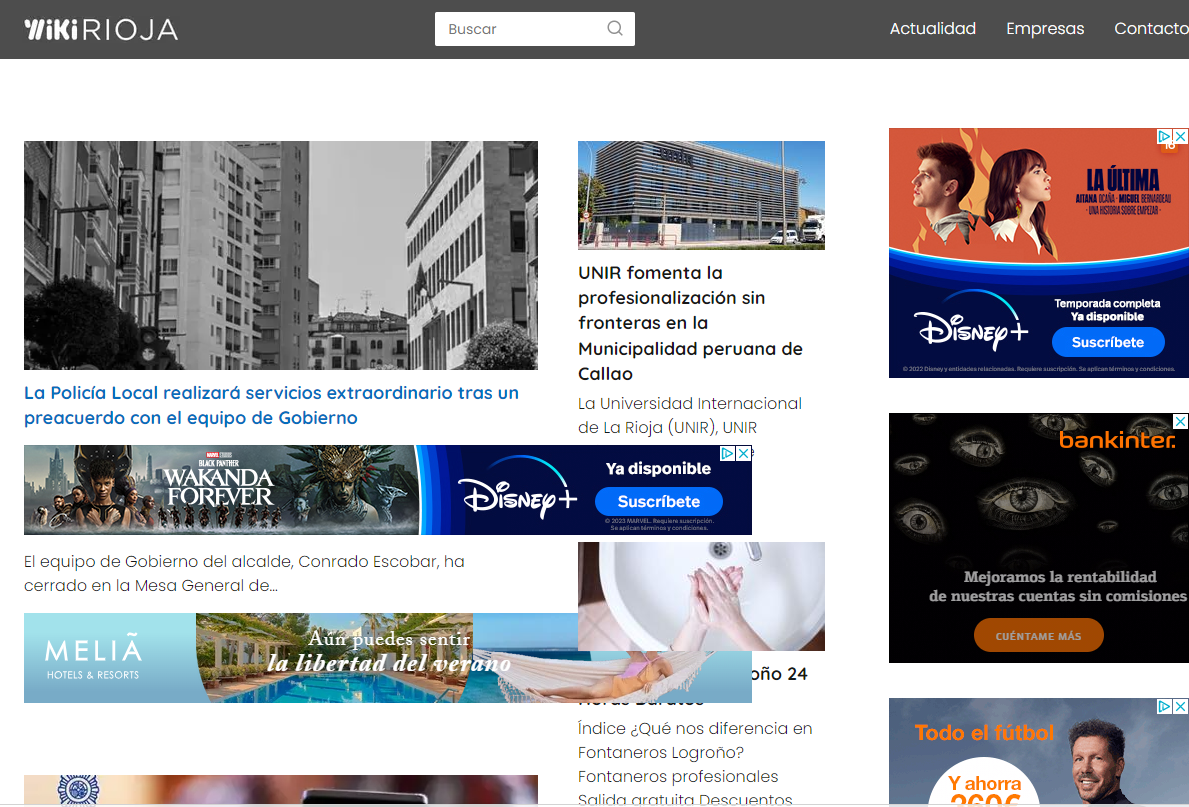
Task: Click 'El equipo de Gobierno del alcalde' excerpt
Action: point(244,573)
